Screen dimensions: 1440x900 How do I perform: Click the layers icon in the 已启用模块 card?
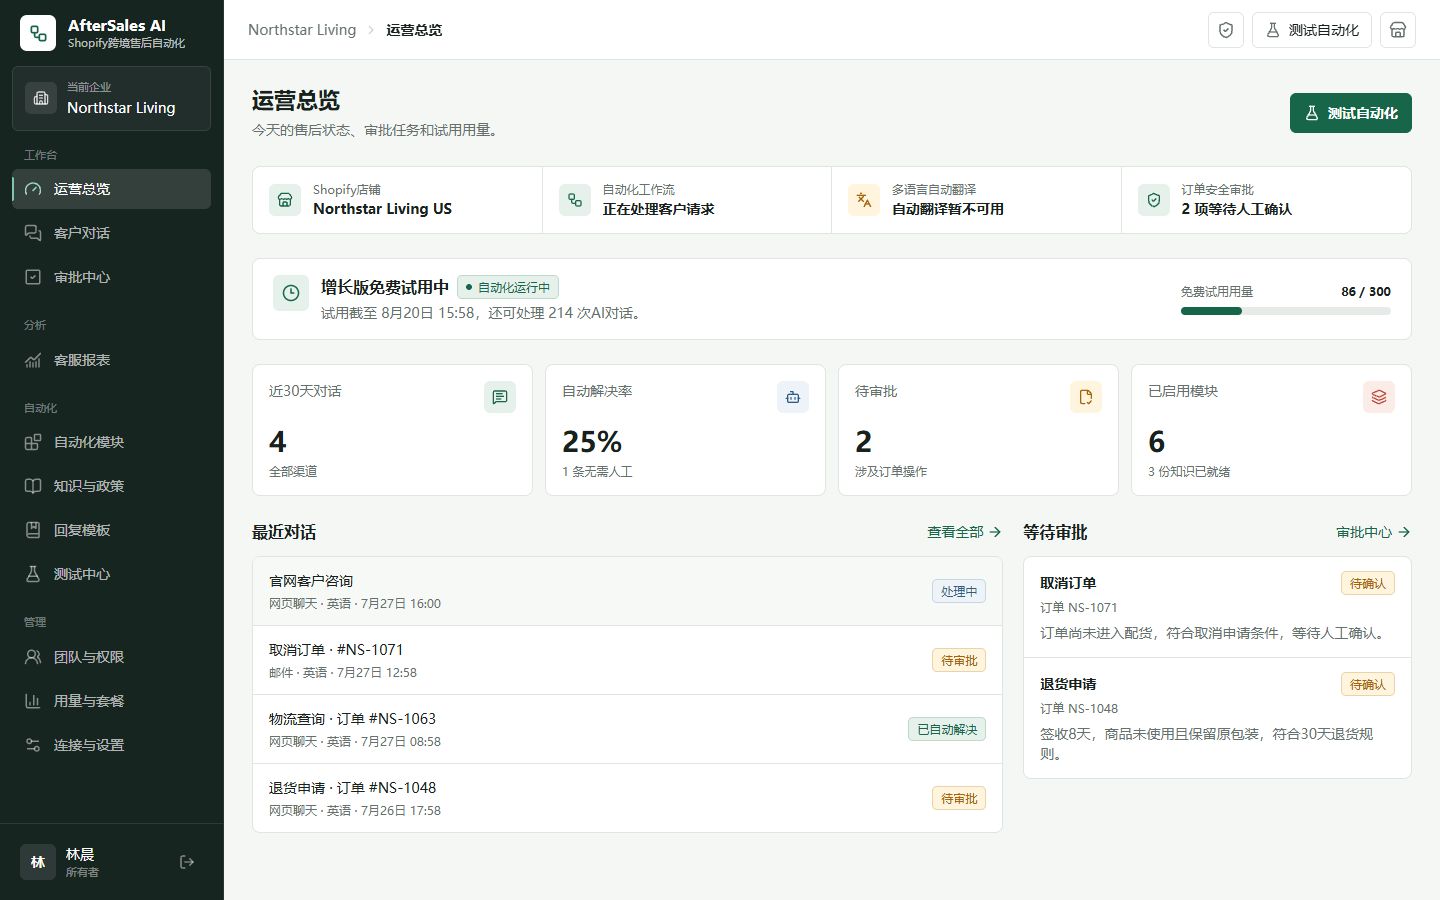1379,397
